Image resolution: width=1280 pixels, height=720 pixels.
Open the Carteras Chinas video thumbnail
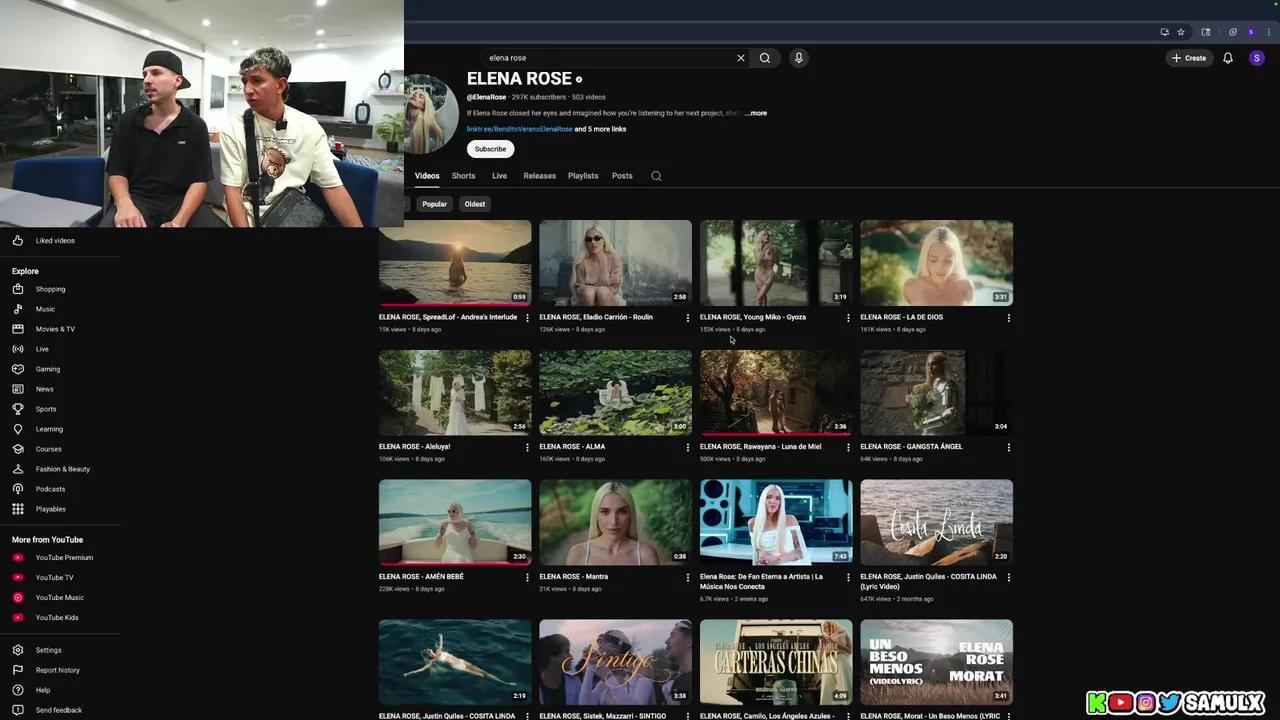[776, 662]
